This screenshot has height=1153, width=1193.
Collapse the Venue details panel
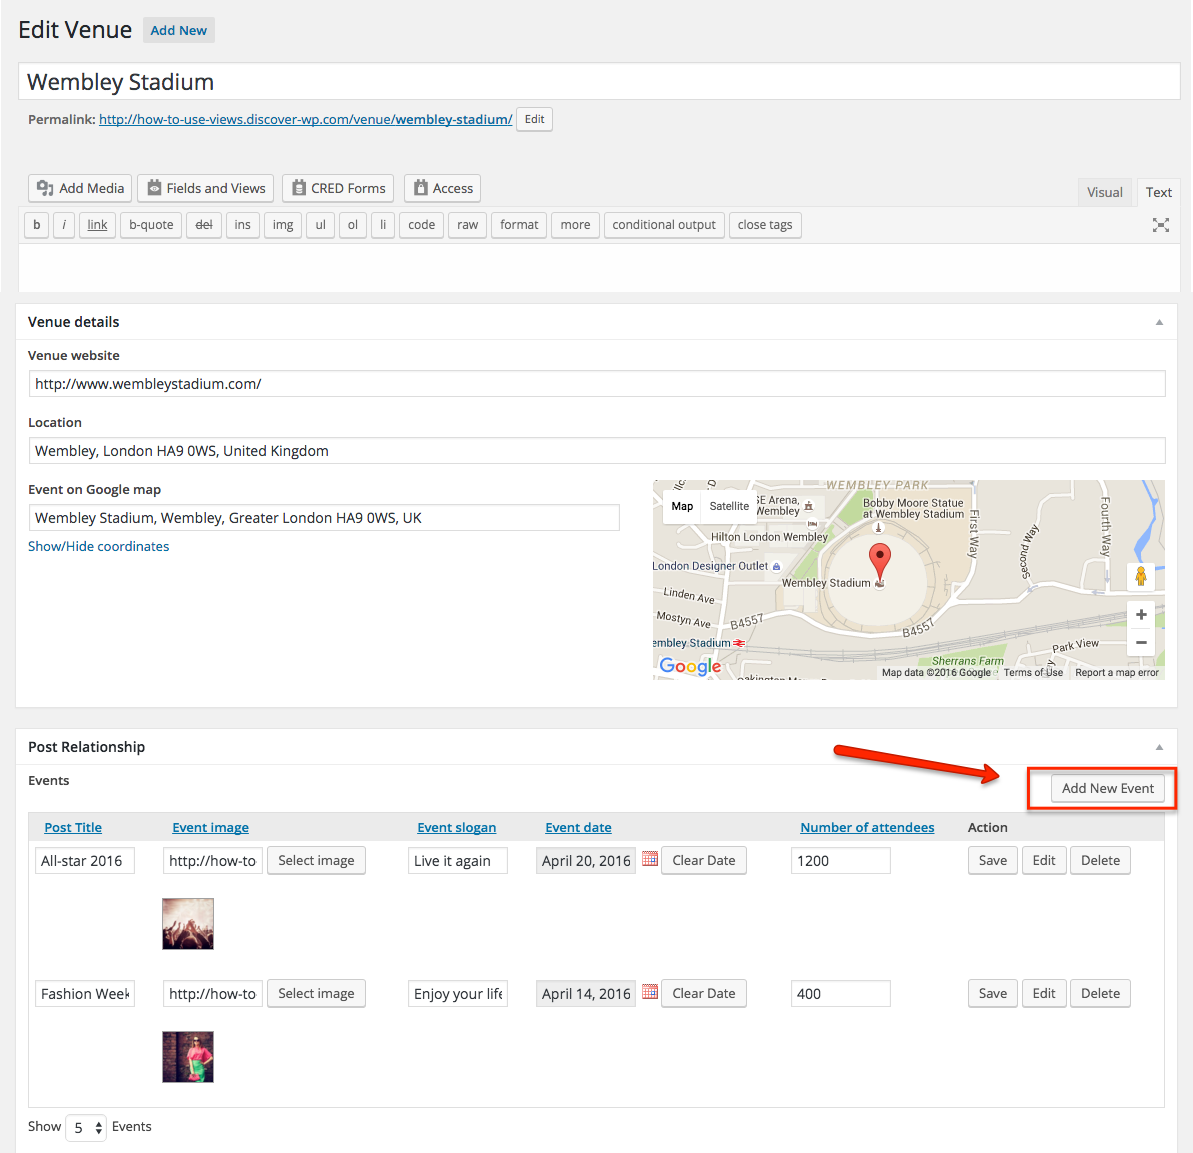point(1160,322)
